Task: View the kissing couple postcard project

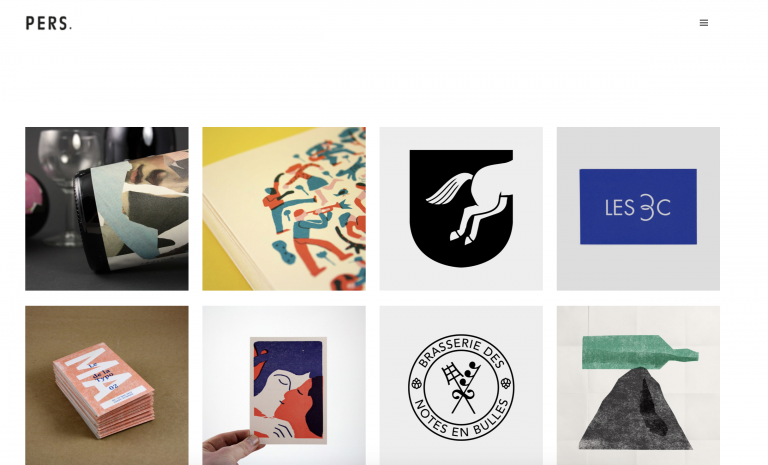Action: click(284, 386)
